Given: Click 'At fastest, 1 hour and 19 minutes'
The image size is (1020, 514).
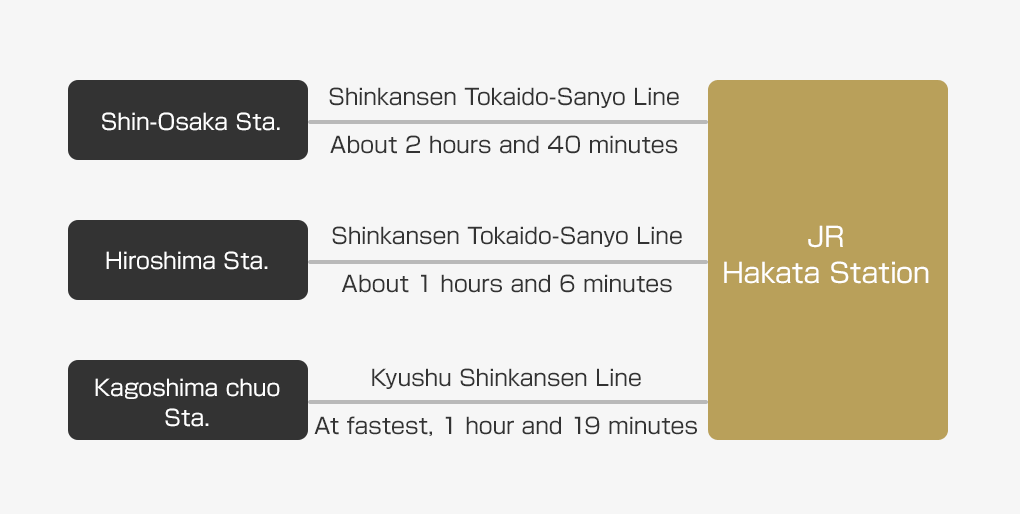Looking at the screenshot, I should (x=506, y=426).
